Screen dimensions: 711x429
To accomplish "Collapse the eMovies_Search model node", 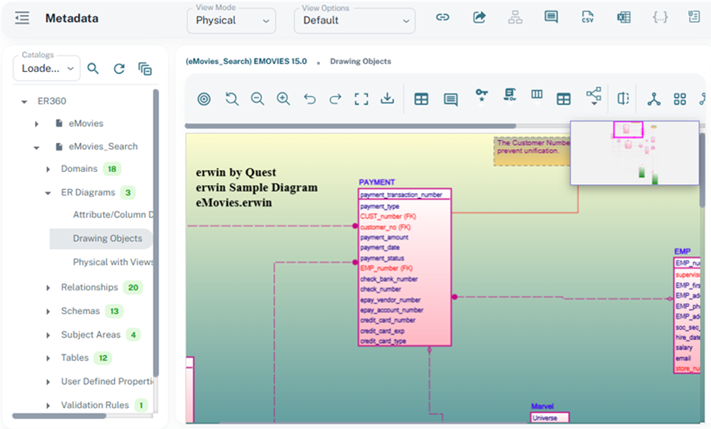I will (37, 147).
